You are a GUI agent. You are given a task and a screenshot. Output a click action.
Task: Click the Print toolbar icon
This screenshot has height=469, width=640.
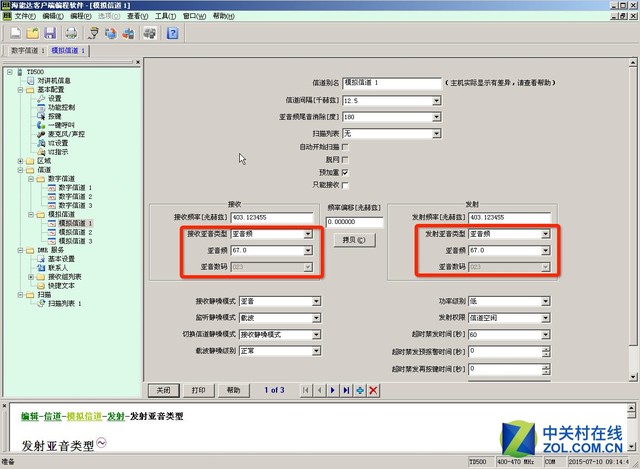coord(71,33)
